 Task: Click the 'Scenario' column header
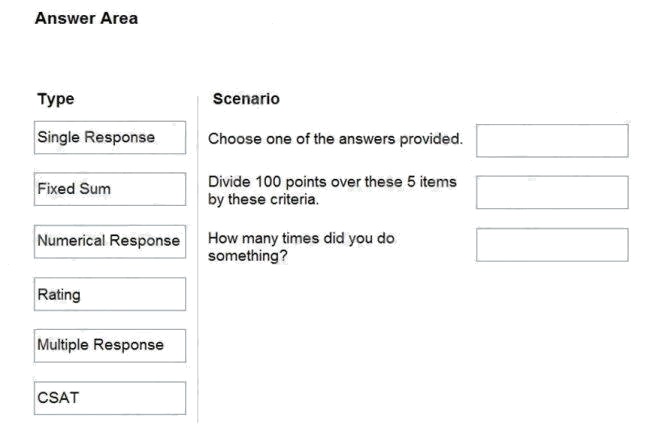246,99
